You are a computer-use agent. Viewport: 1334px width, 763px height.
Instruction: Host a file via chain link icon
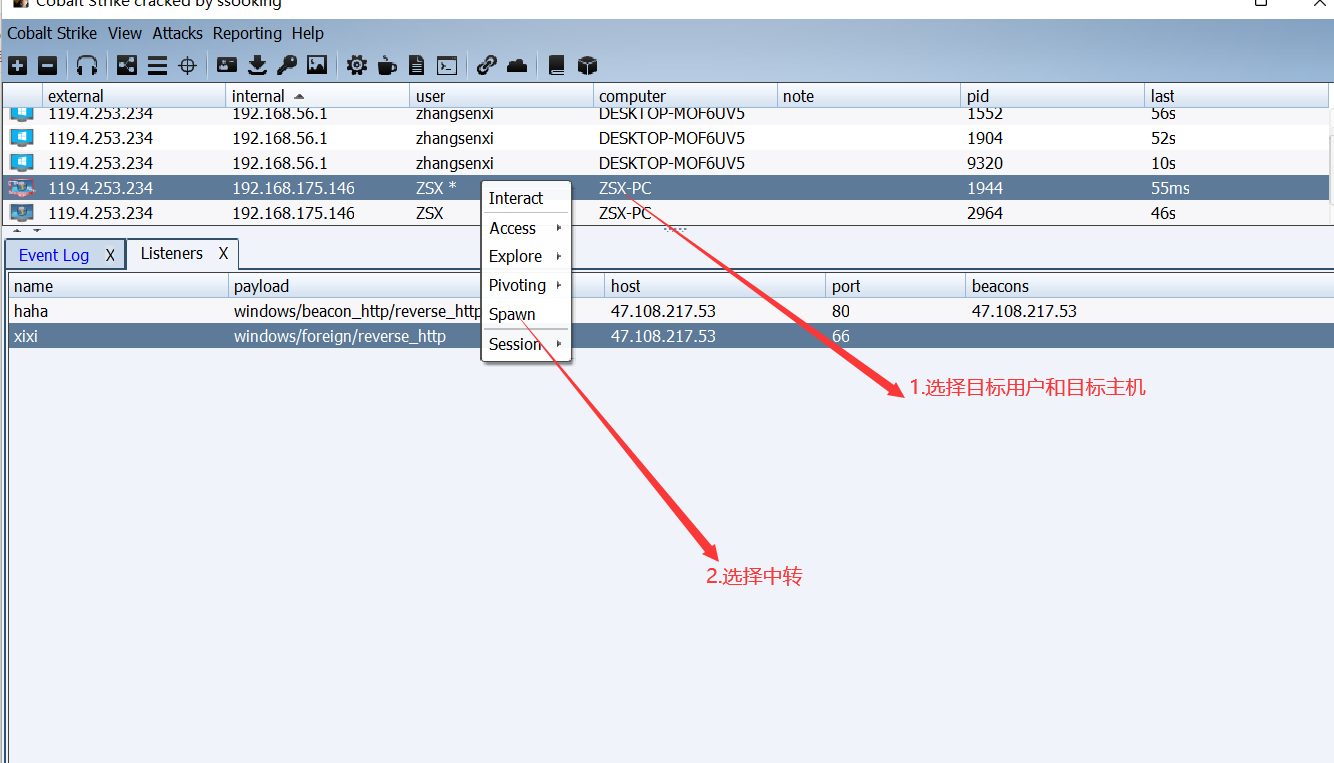pyautogui.click(x=487, y=66)
